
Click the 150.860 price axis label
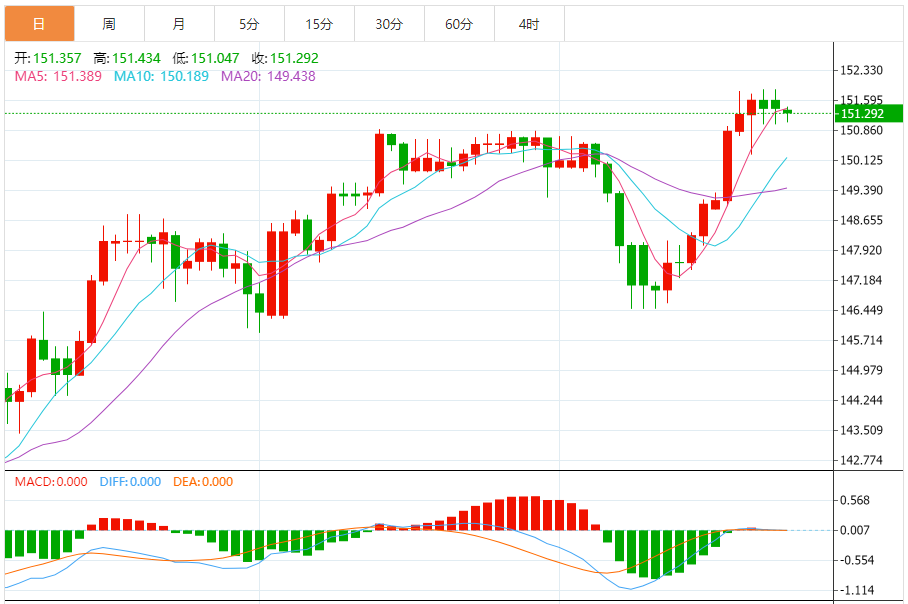(x=861, y=130)
